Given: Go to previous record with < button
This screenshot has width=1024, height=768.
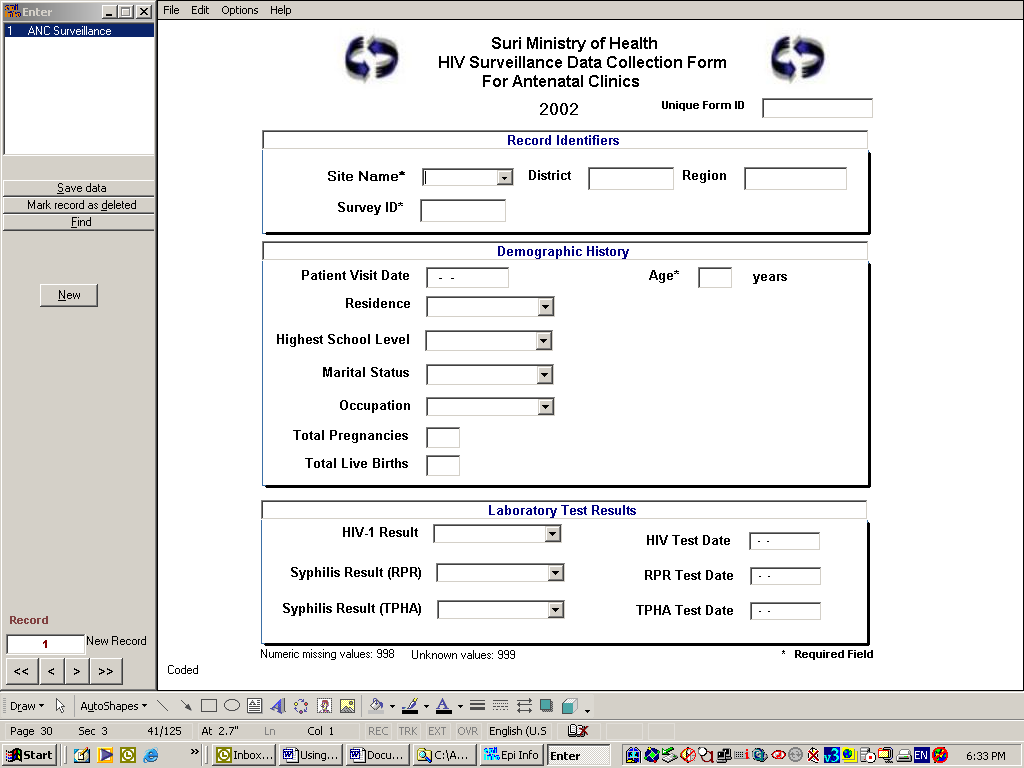Looking at the screenshot, I should pos(51,671).
